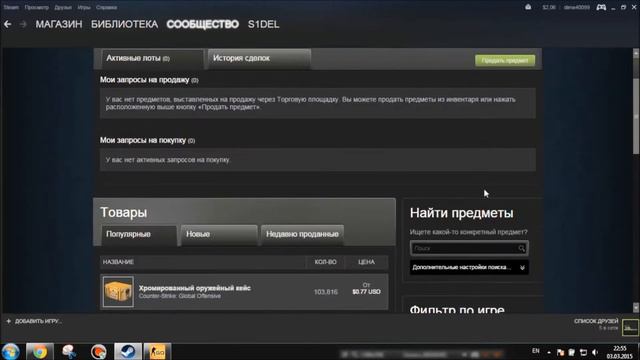The height and width of the screenshot is (360, 640).
Task: Open Steam from the taskbar
Action: point(128,351)
